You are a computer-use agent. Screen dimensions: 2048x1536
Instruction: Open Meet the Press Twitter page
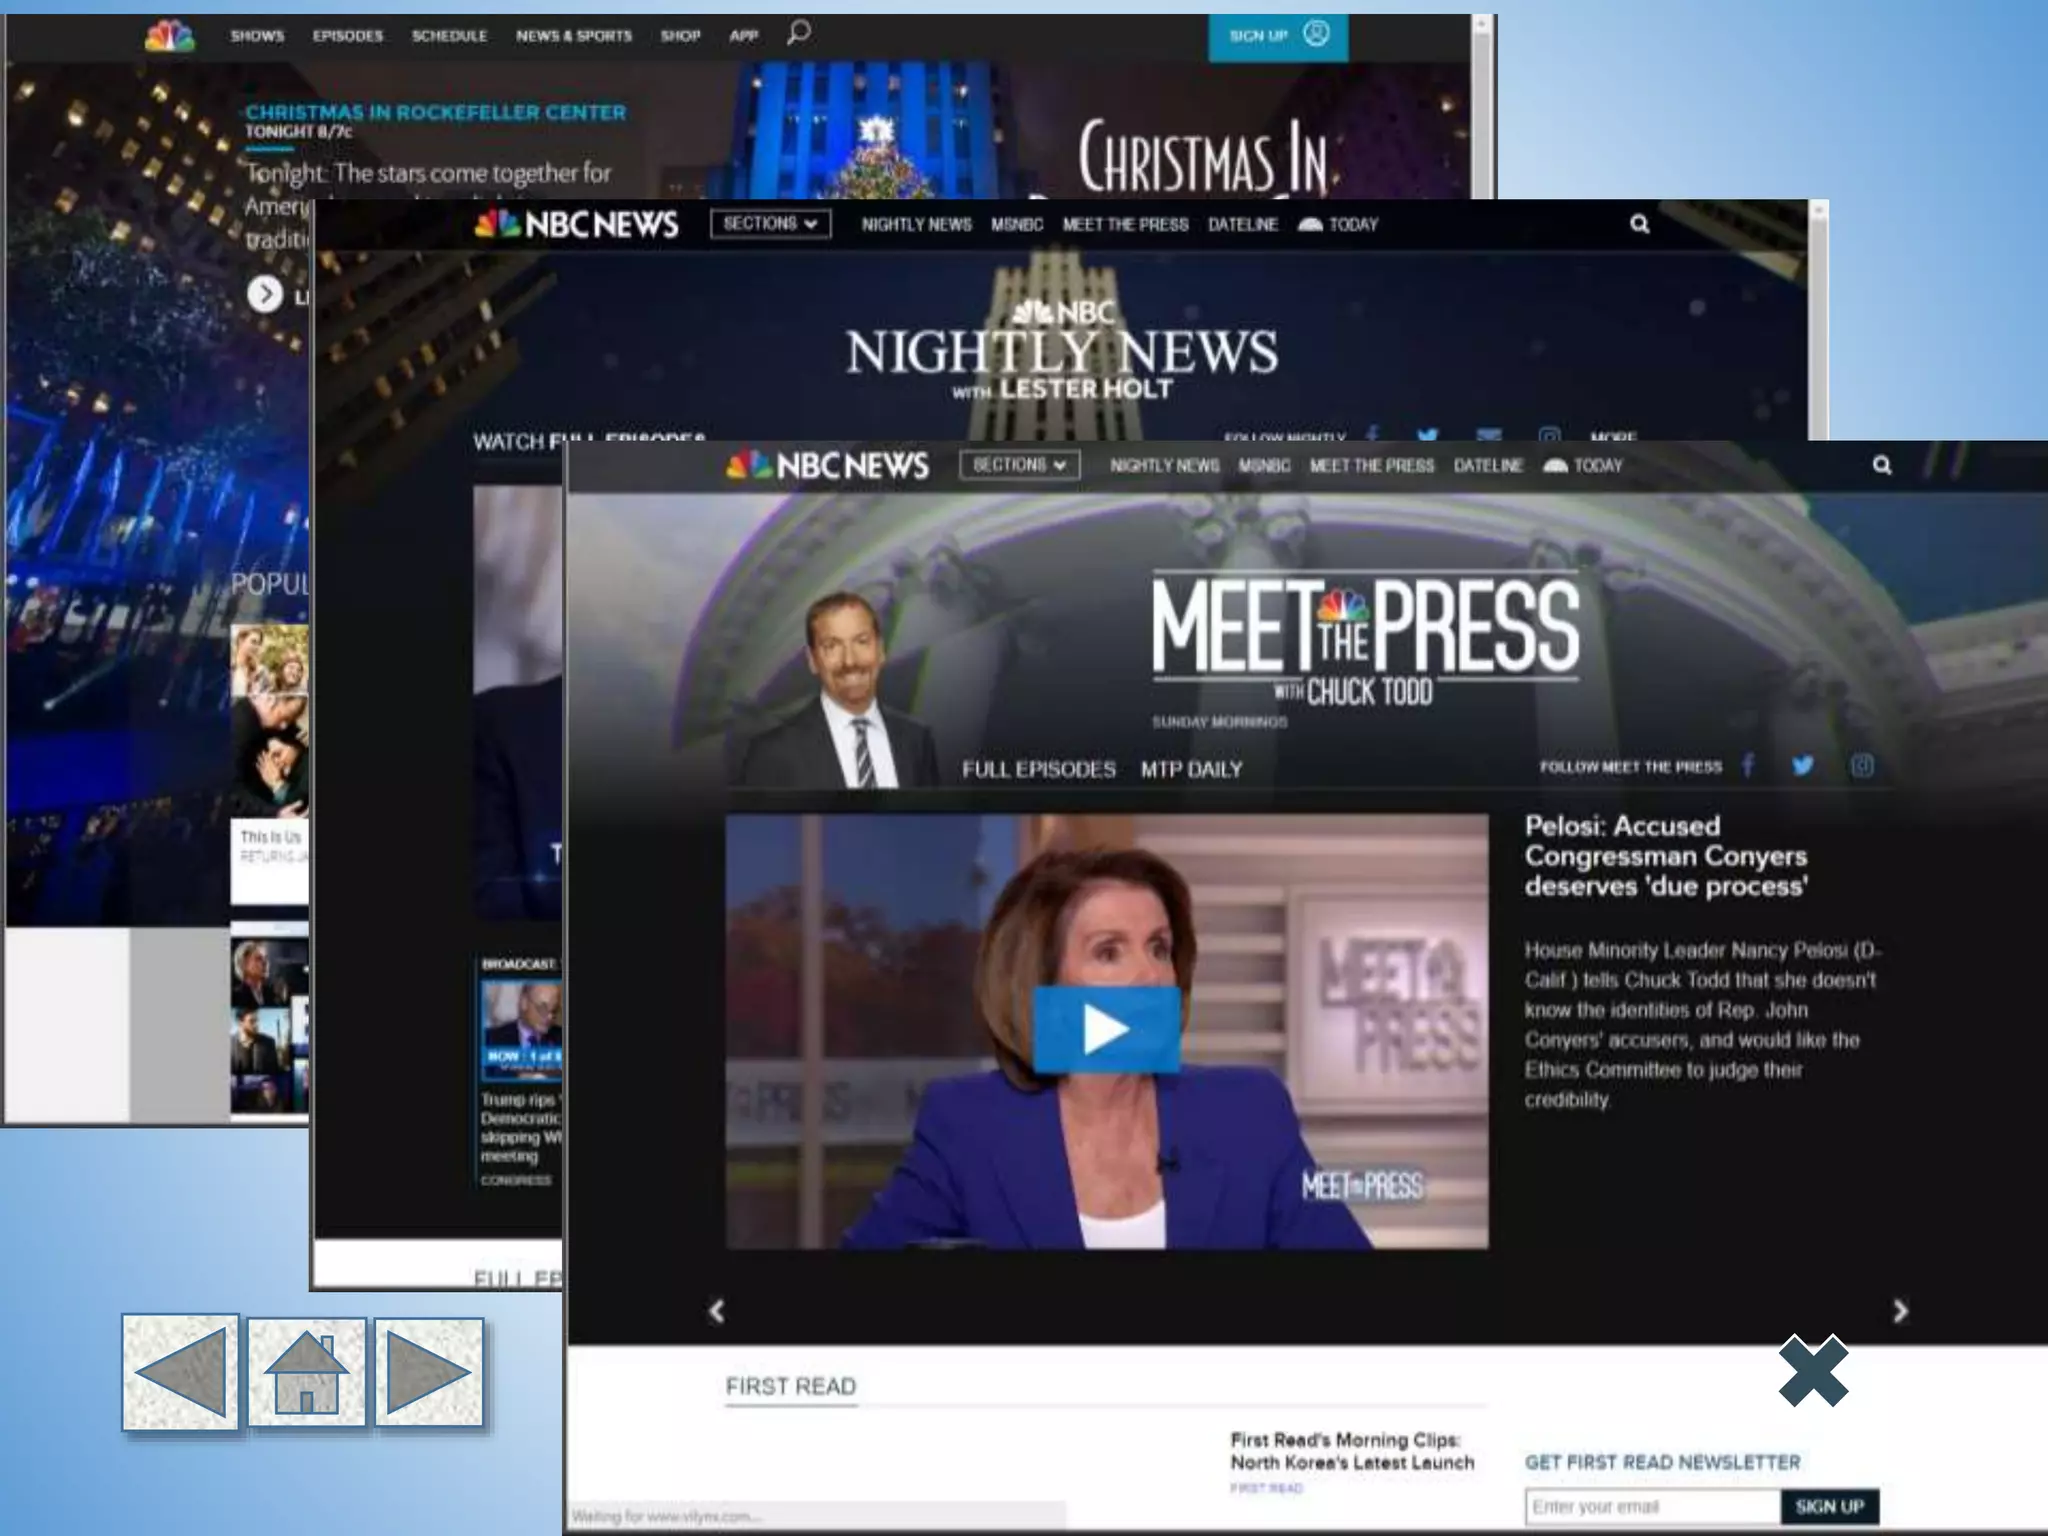click(x=1803, y=766)
